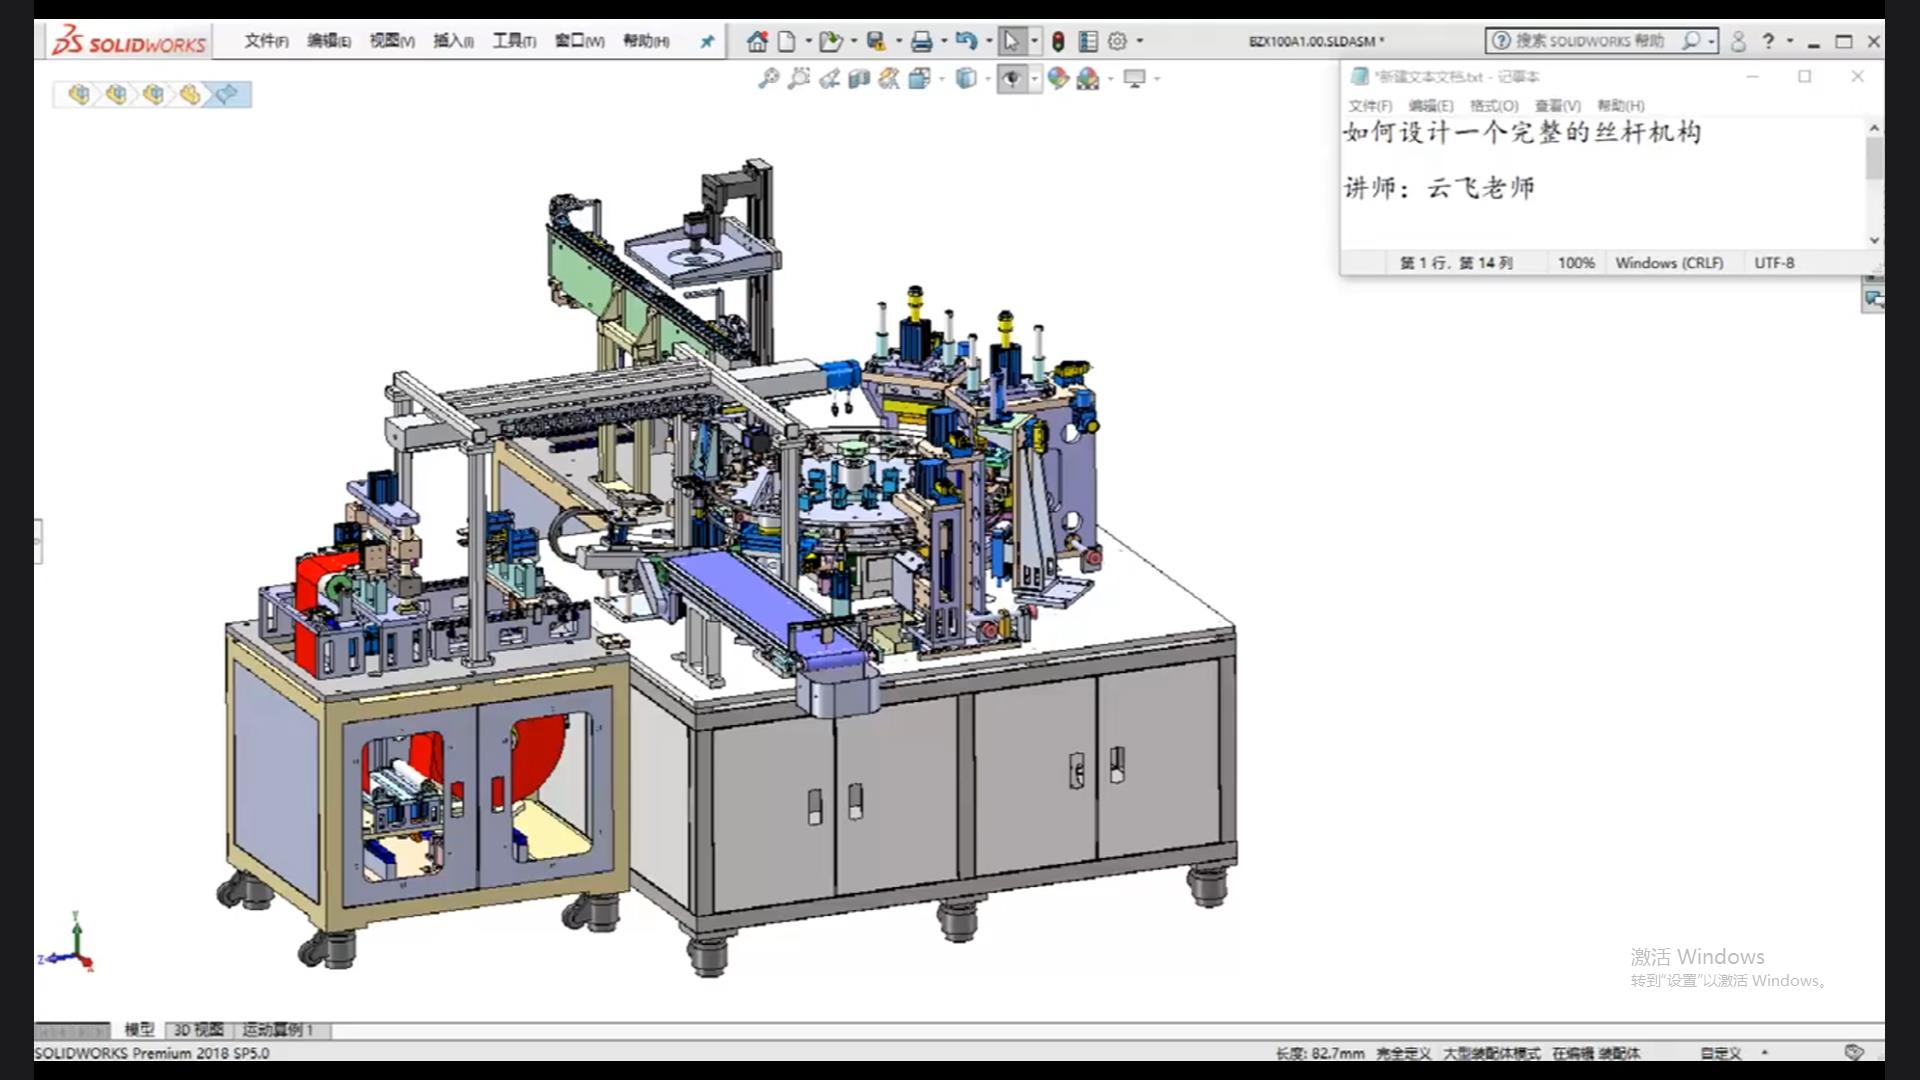Screen dimensions: 1920x1080
Task: Switch to the 3D 视图 tab
Action: [199, 1030]
